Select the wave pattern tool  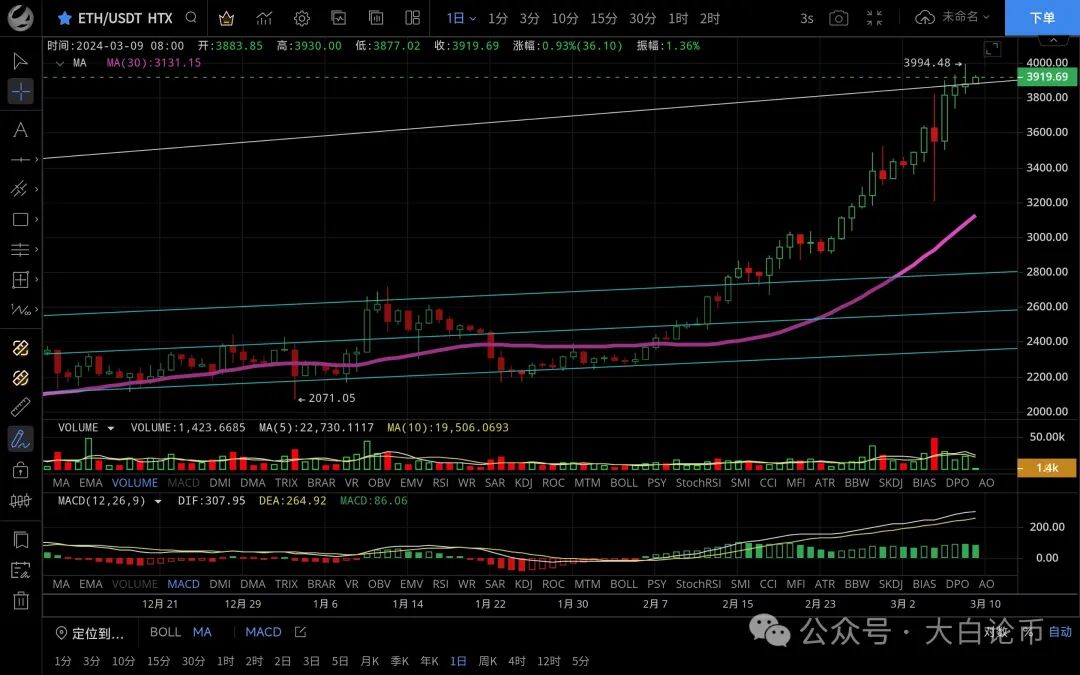pyautogui.click(x=19, y=310)
